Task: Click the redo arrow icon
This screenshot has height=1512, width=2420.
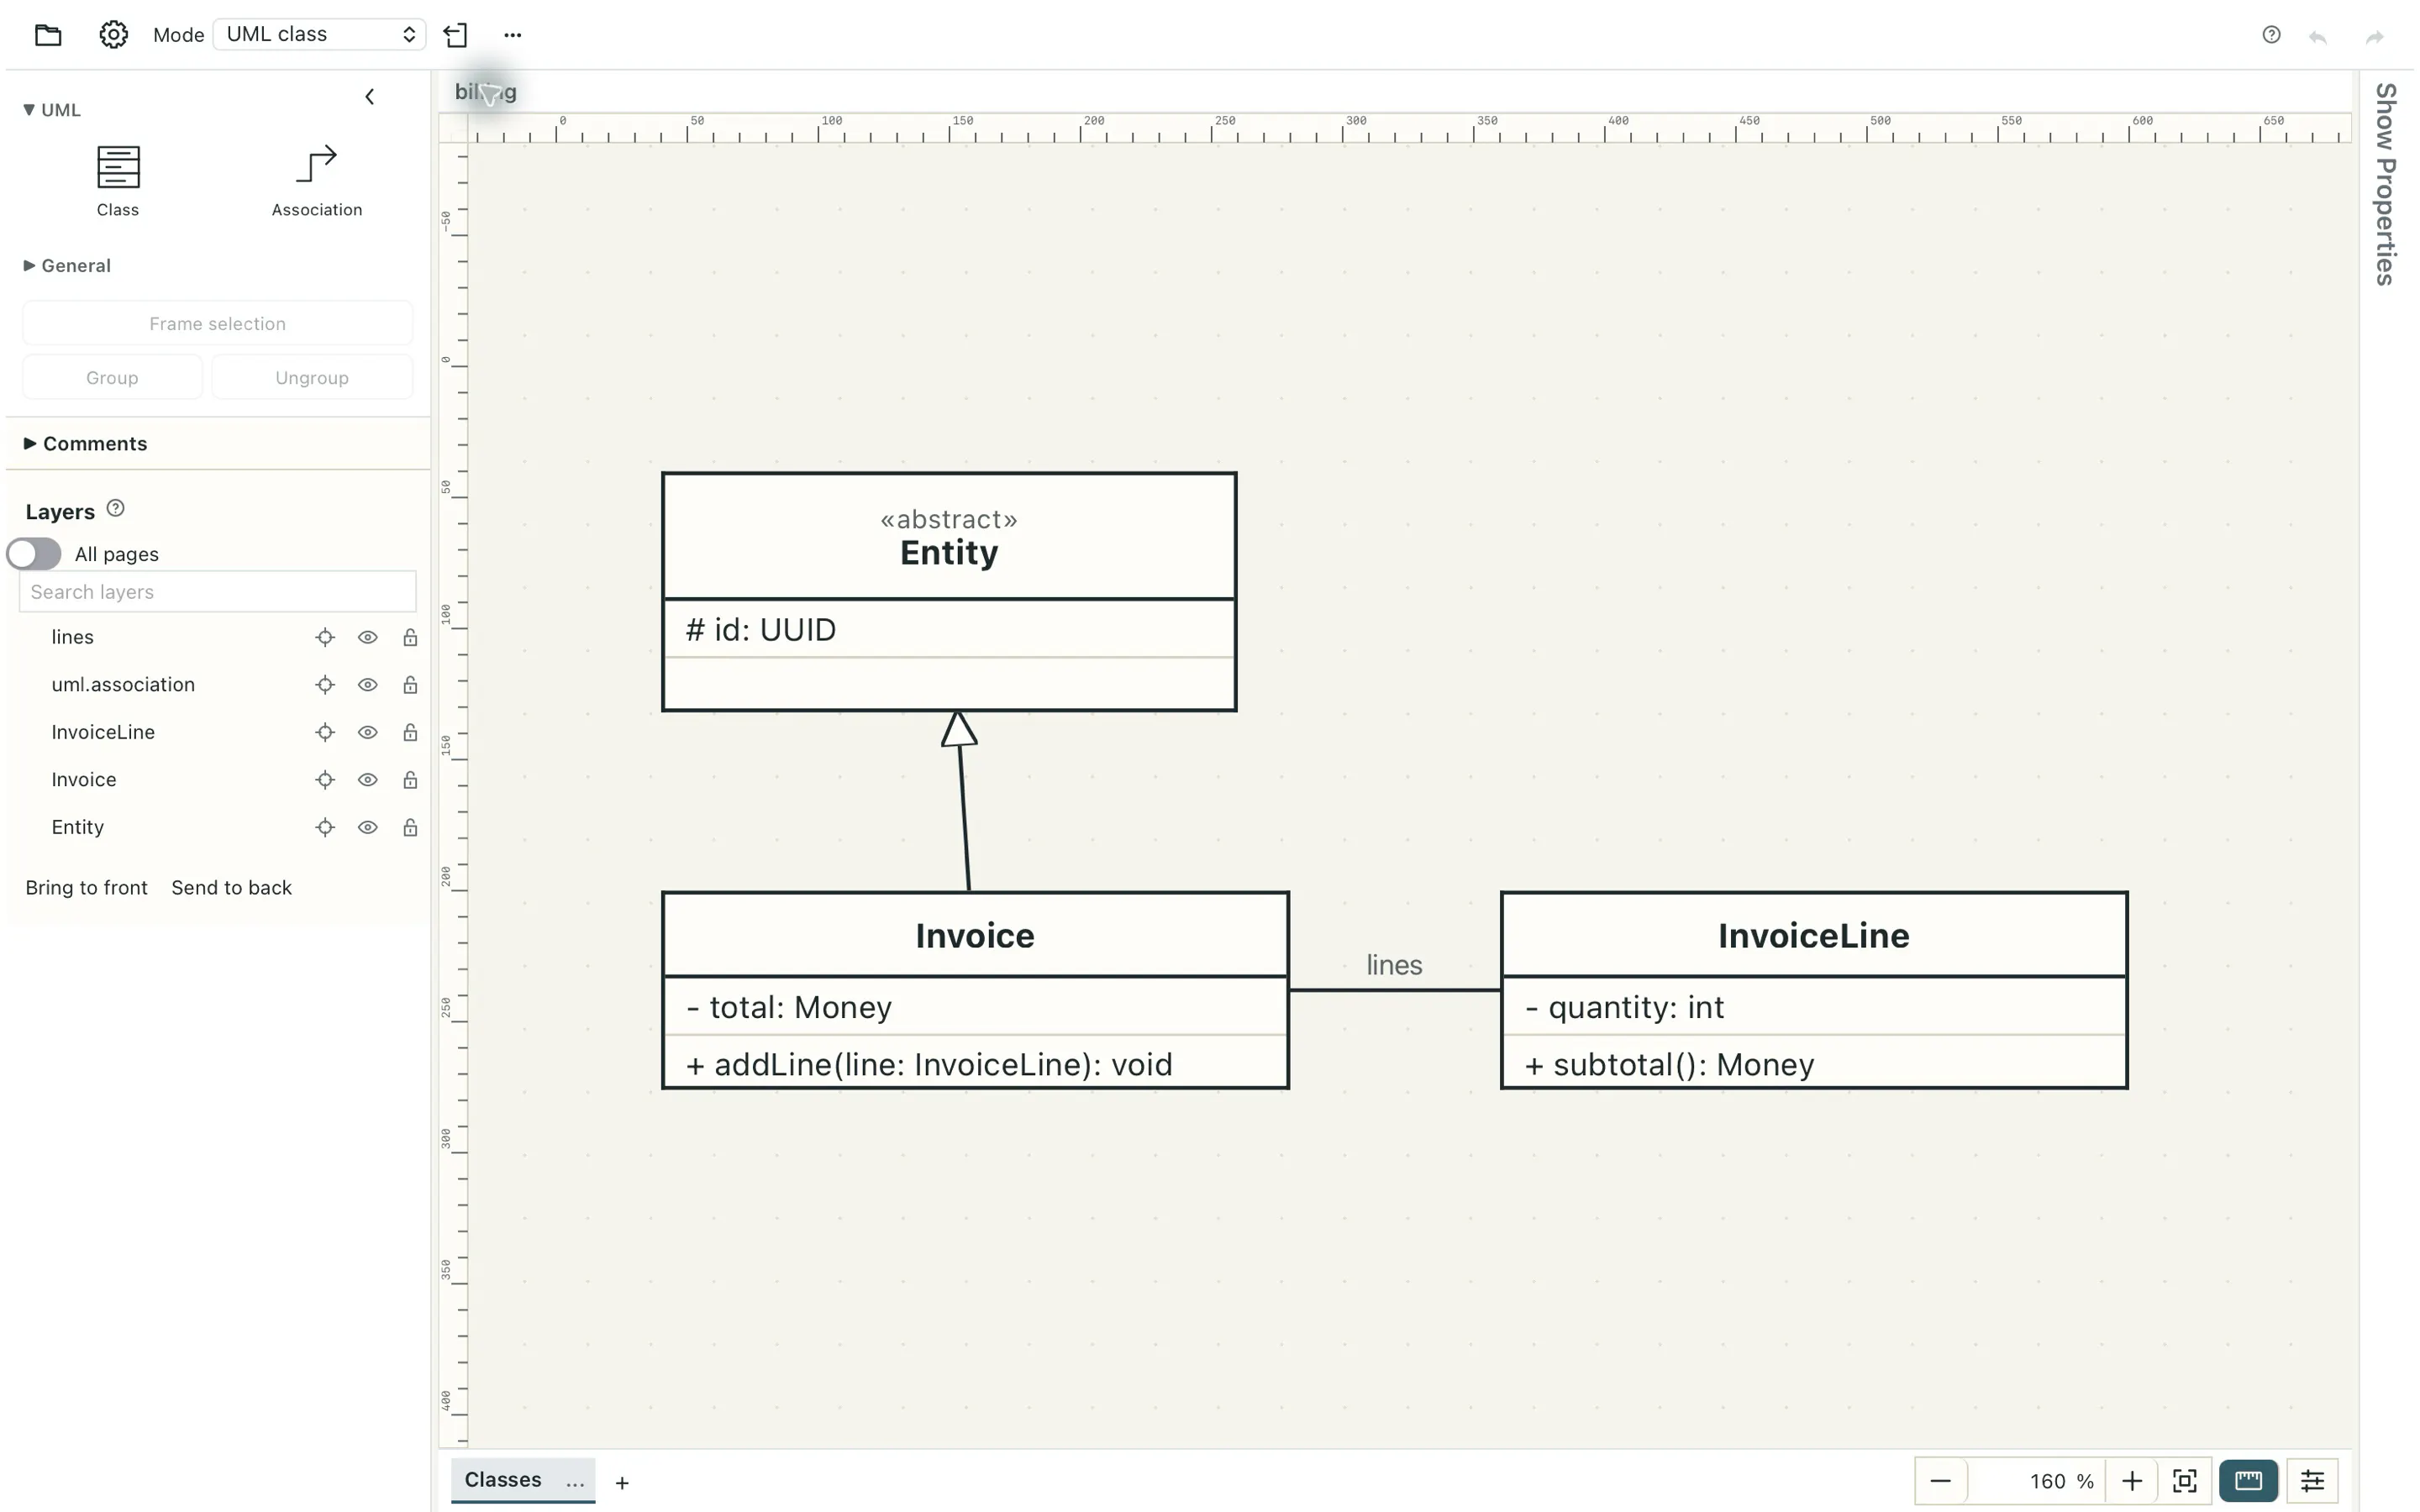Action: [2374, 37]
